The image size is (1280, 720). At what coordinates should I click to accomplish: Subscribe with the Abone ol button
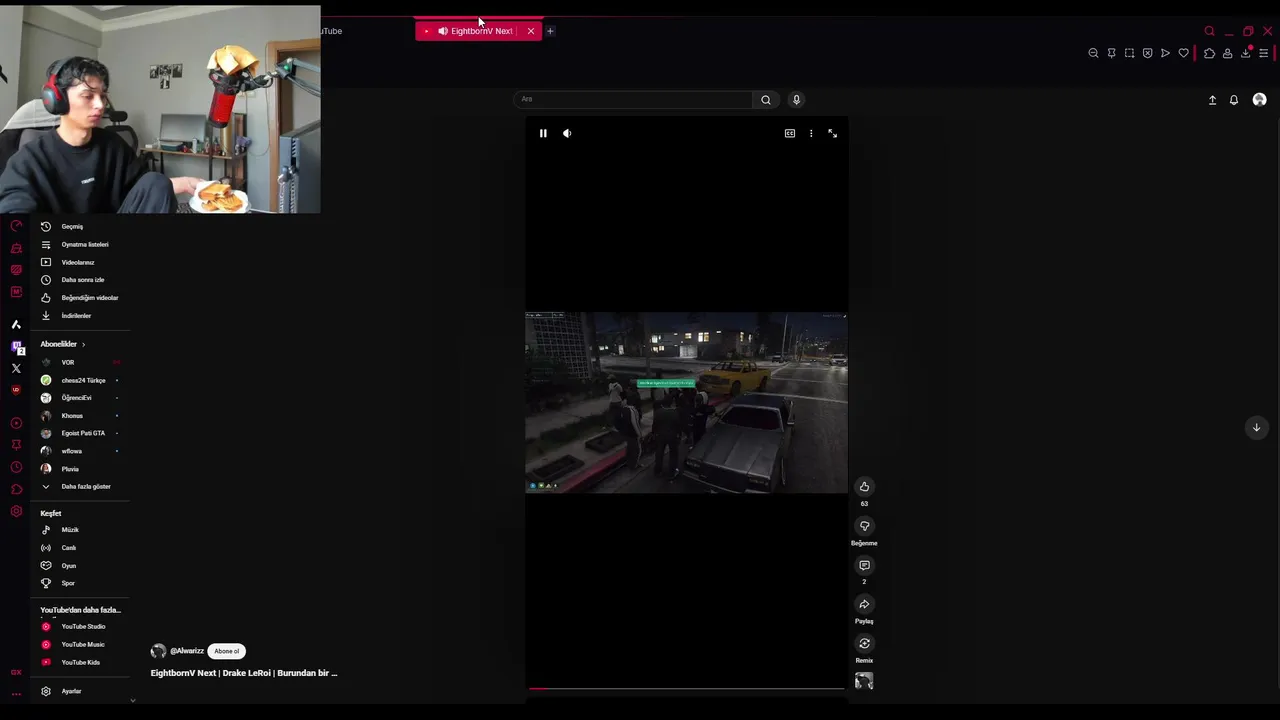tap(226, 651)
